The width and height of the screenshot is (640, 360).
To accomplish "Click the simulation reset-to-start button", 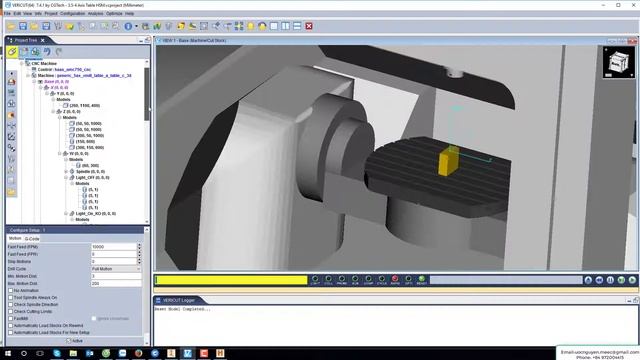I will (588, 280).
